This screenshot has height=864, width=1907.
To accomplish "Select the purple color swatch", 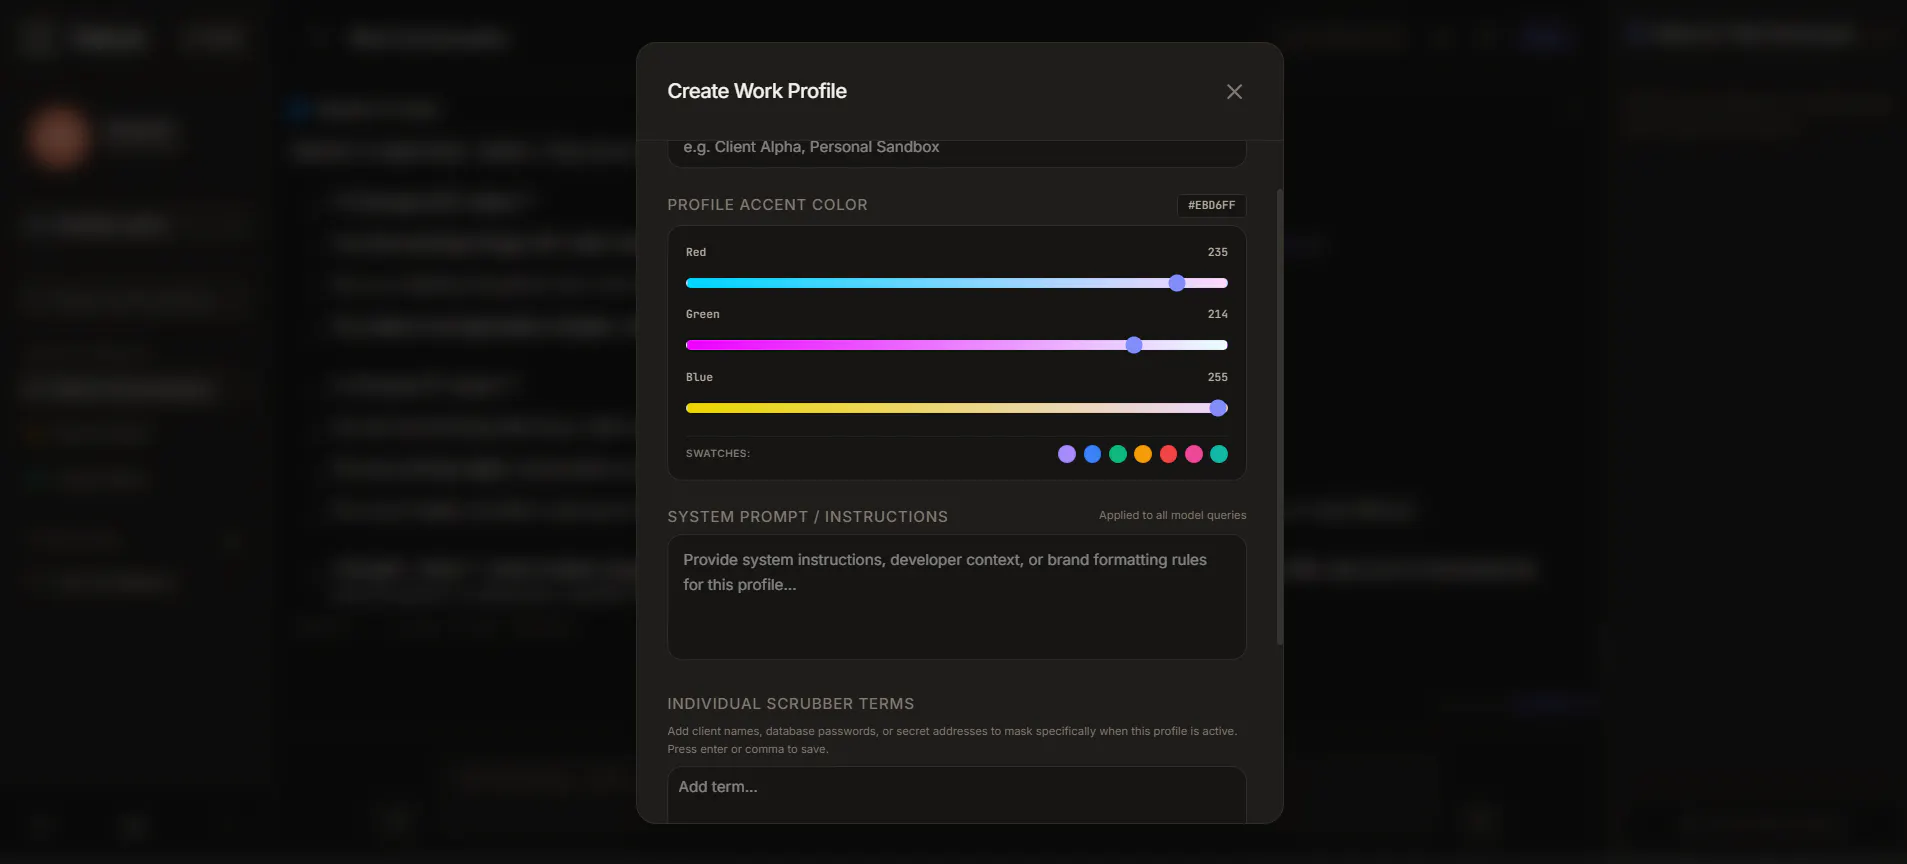I will pos(1067,454).
